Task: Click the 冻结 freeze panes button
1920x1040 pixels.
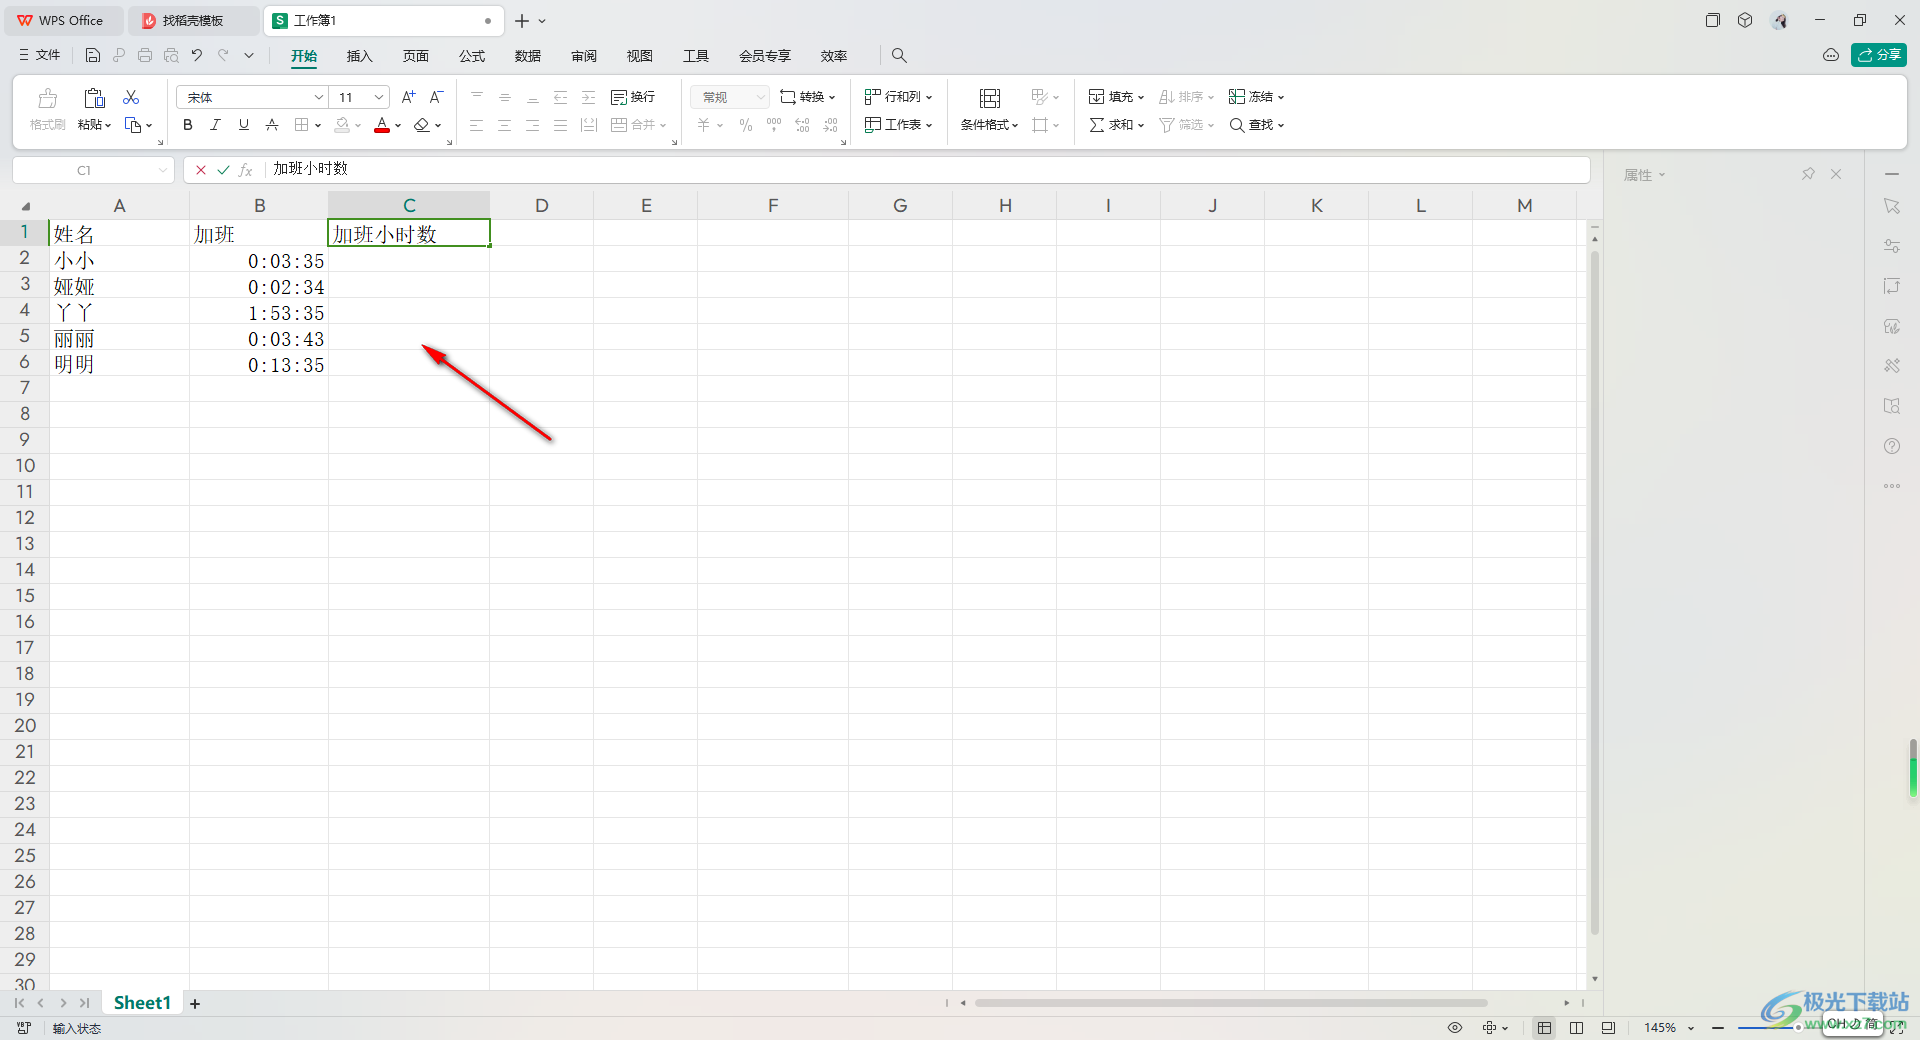Action: [x=1256, y=97]
